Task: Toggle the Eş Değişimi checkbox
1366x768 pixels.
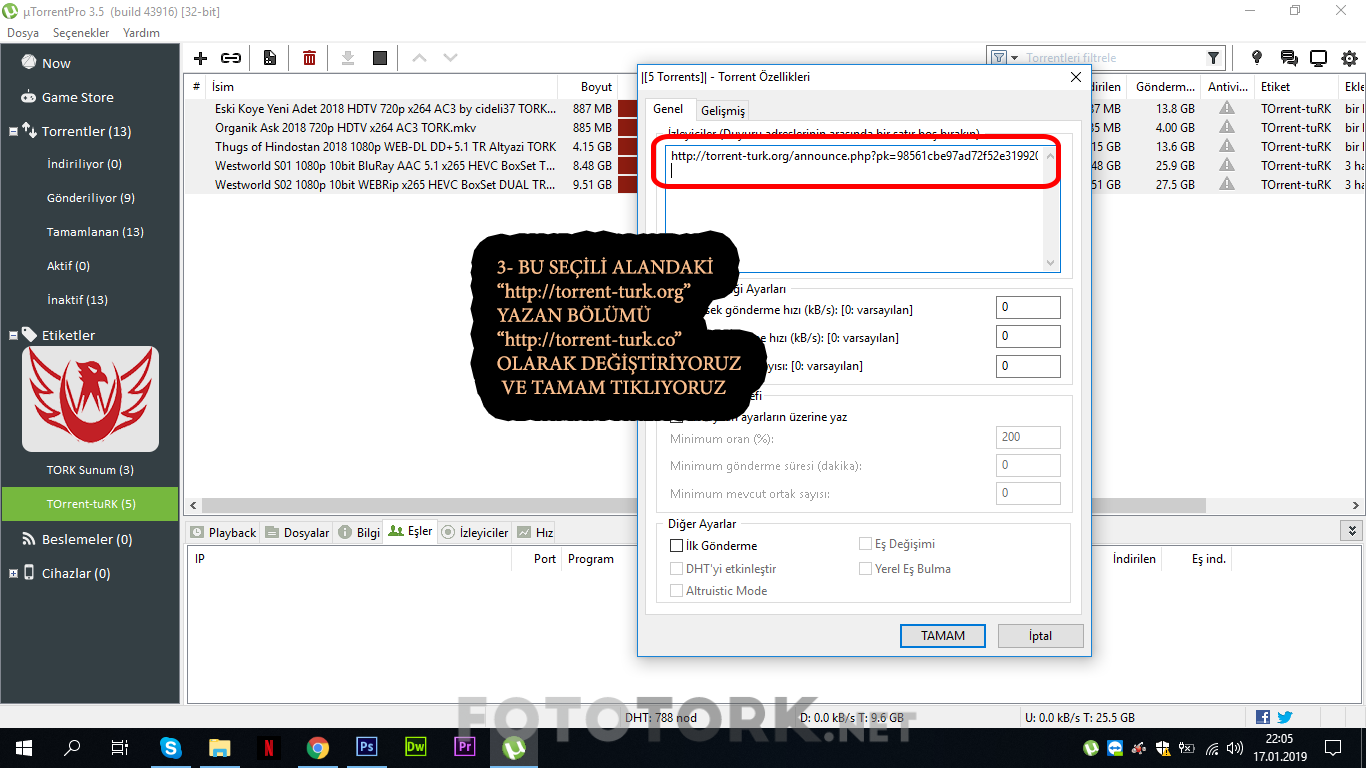Action: [866, 544]
